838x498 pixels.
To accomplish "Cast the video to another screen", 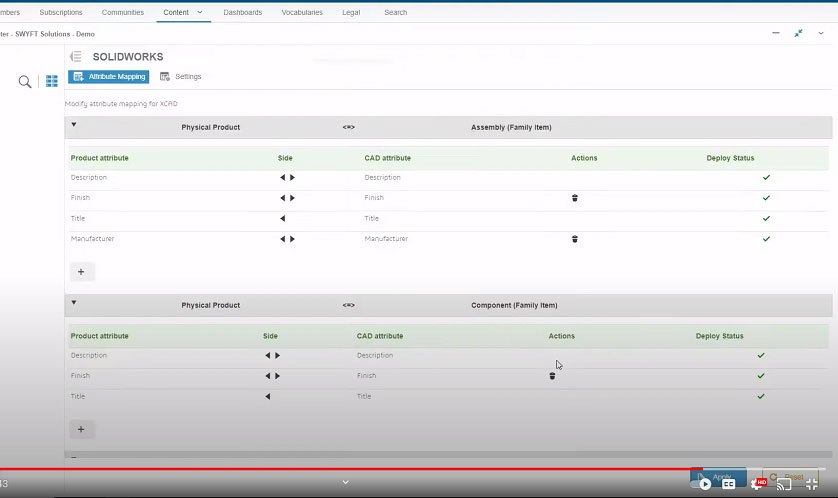I will point(783,484).
